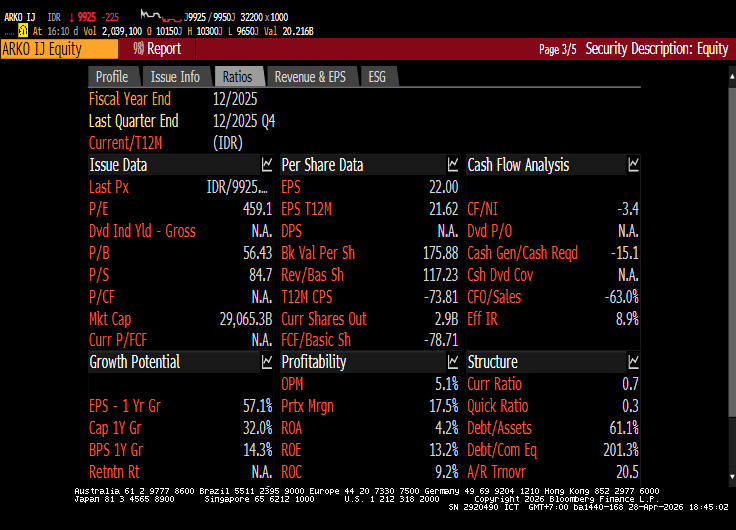Open chart icon beside Growth Potential header
The height and width of the screenshot is (530, 736).
[267, 362]
